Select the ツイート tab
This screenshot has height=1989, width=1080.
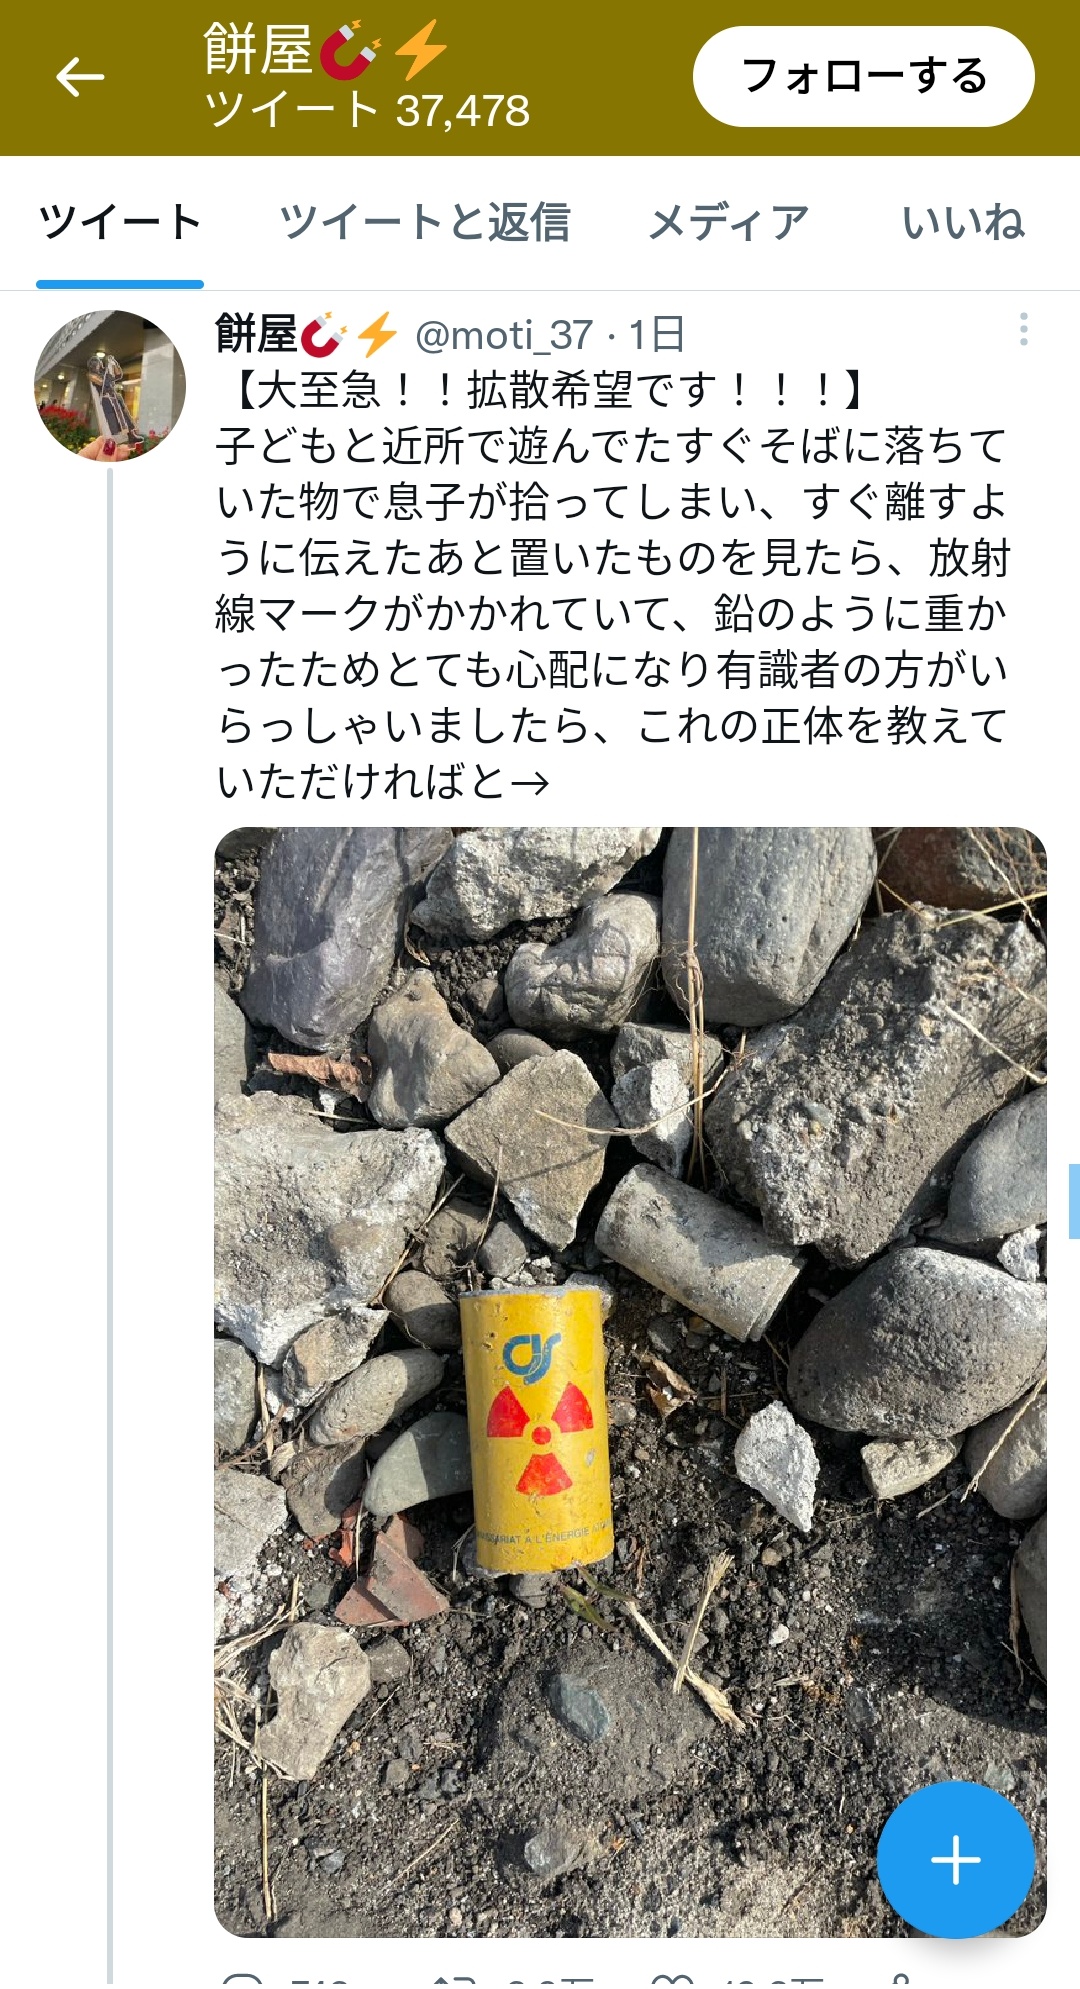120,222
